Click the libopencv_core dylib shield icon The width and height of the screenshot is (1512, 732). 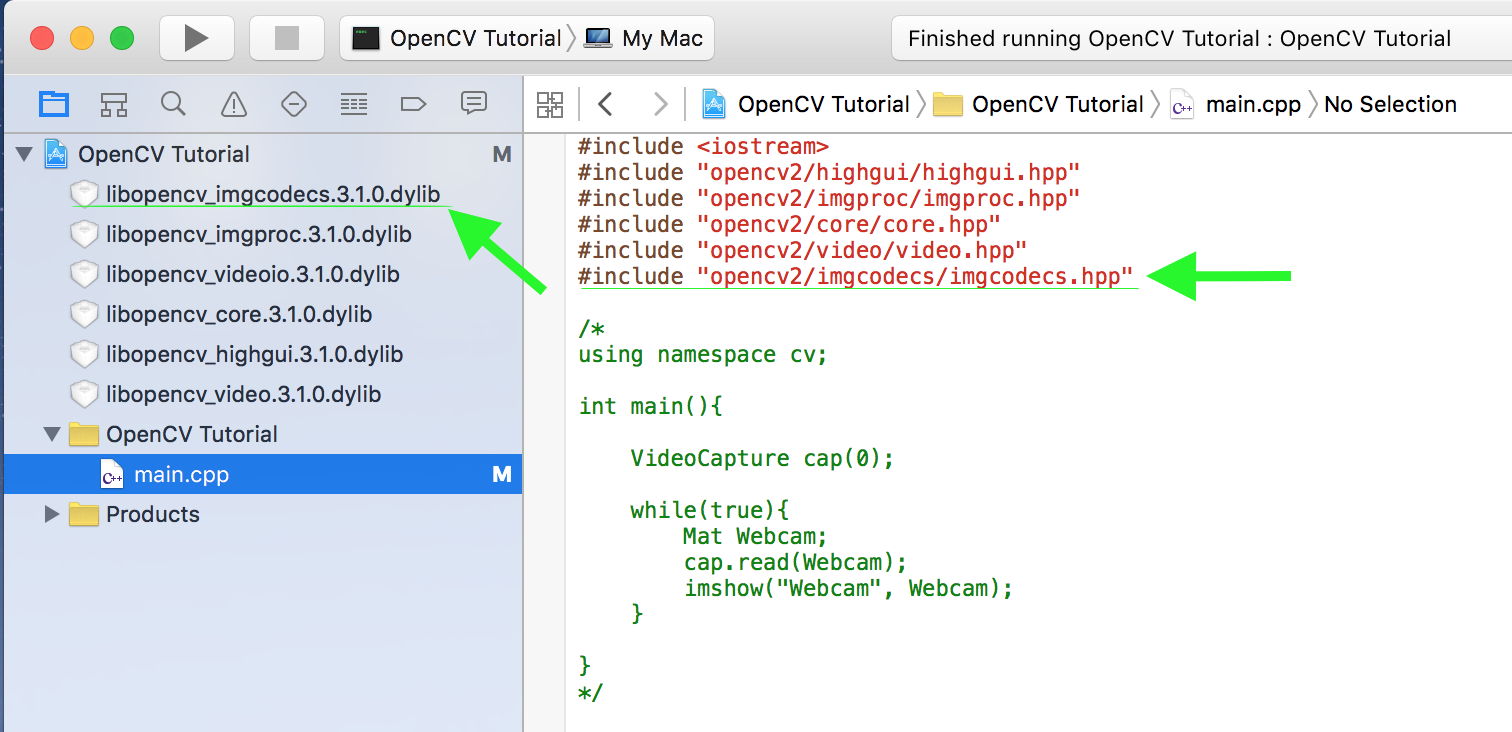coord(84,314)
